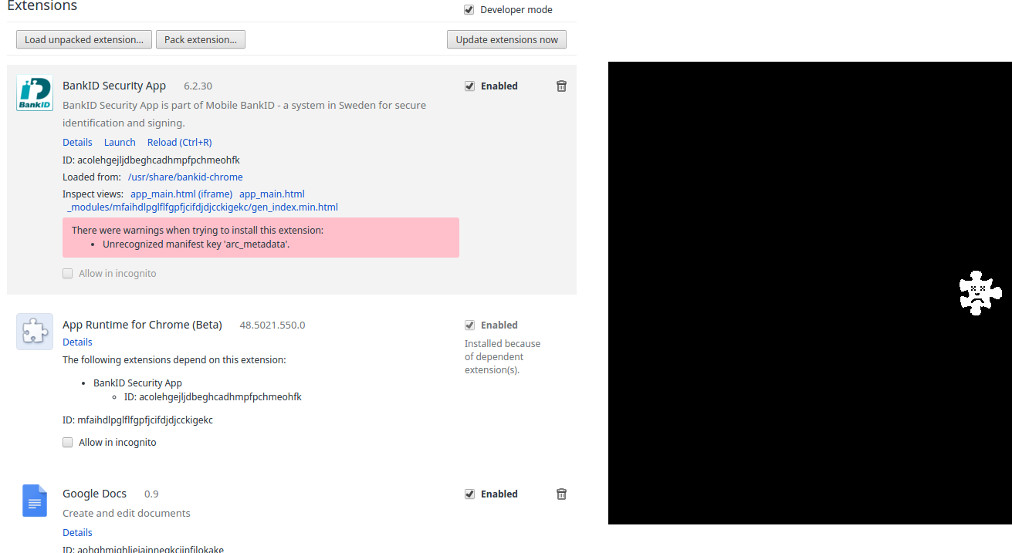The height and width of the screenshot is (553, 1012).
Task: Check Allow in incognito for App Runtime
Action: click(68, 443)
